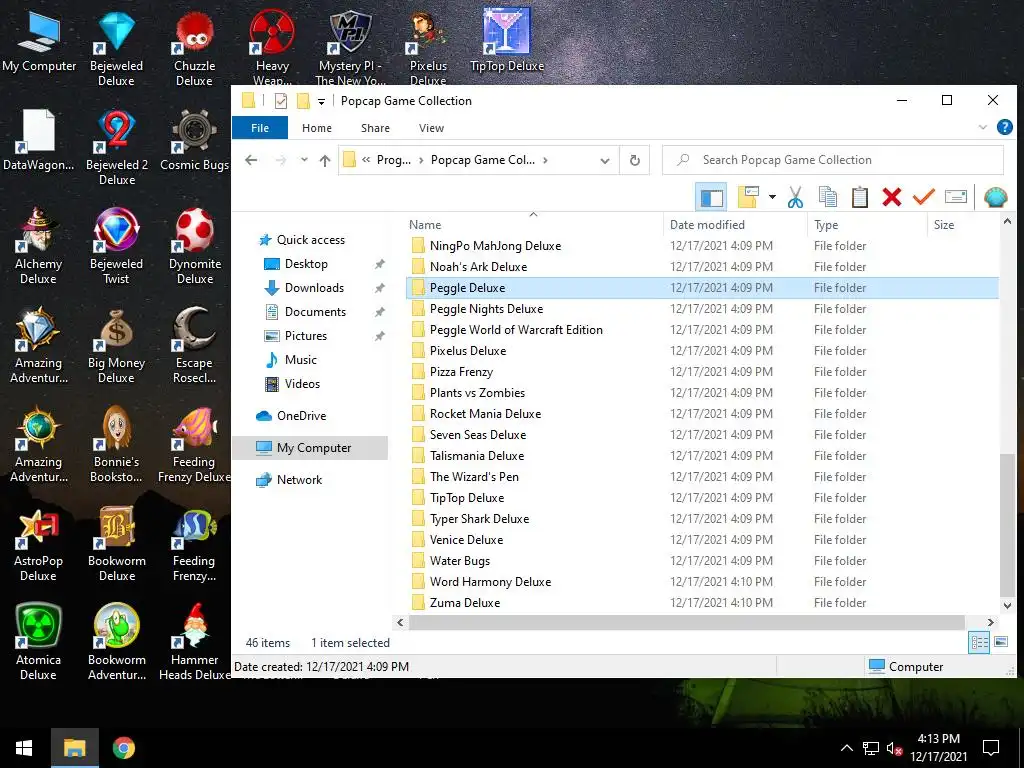Click the chevron after Popcap Game Col... breadcrumb
Image resolution: width=1024 pixels, height=768 pixels.
click(545, 160)
